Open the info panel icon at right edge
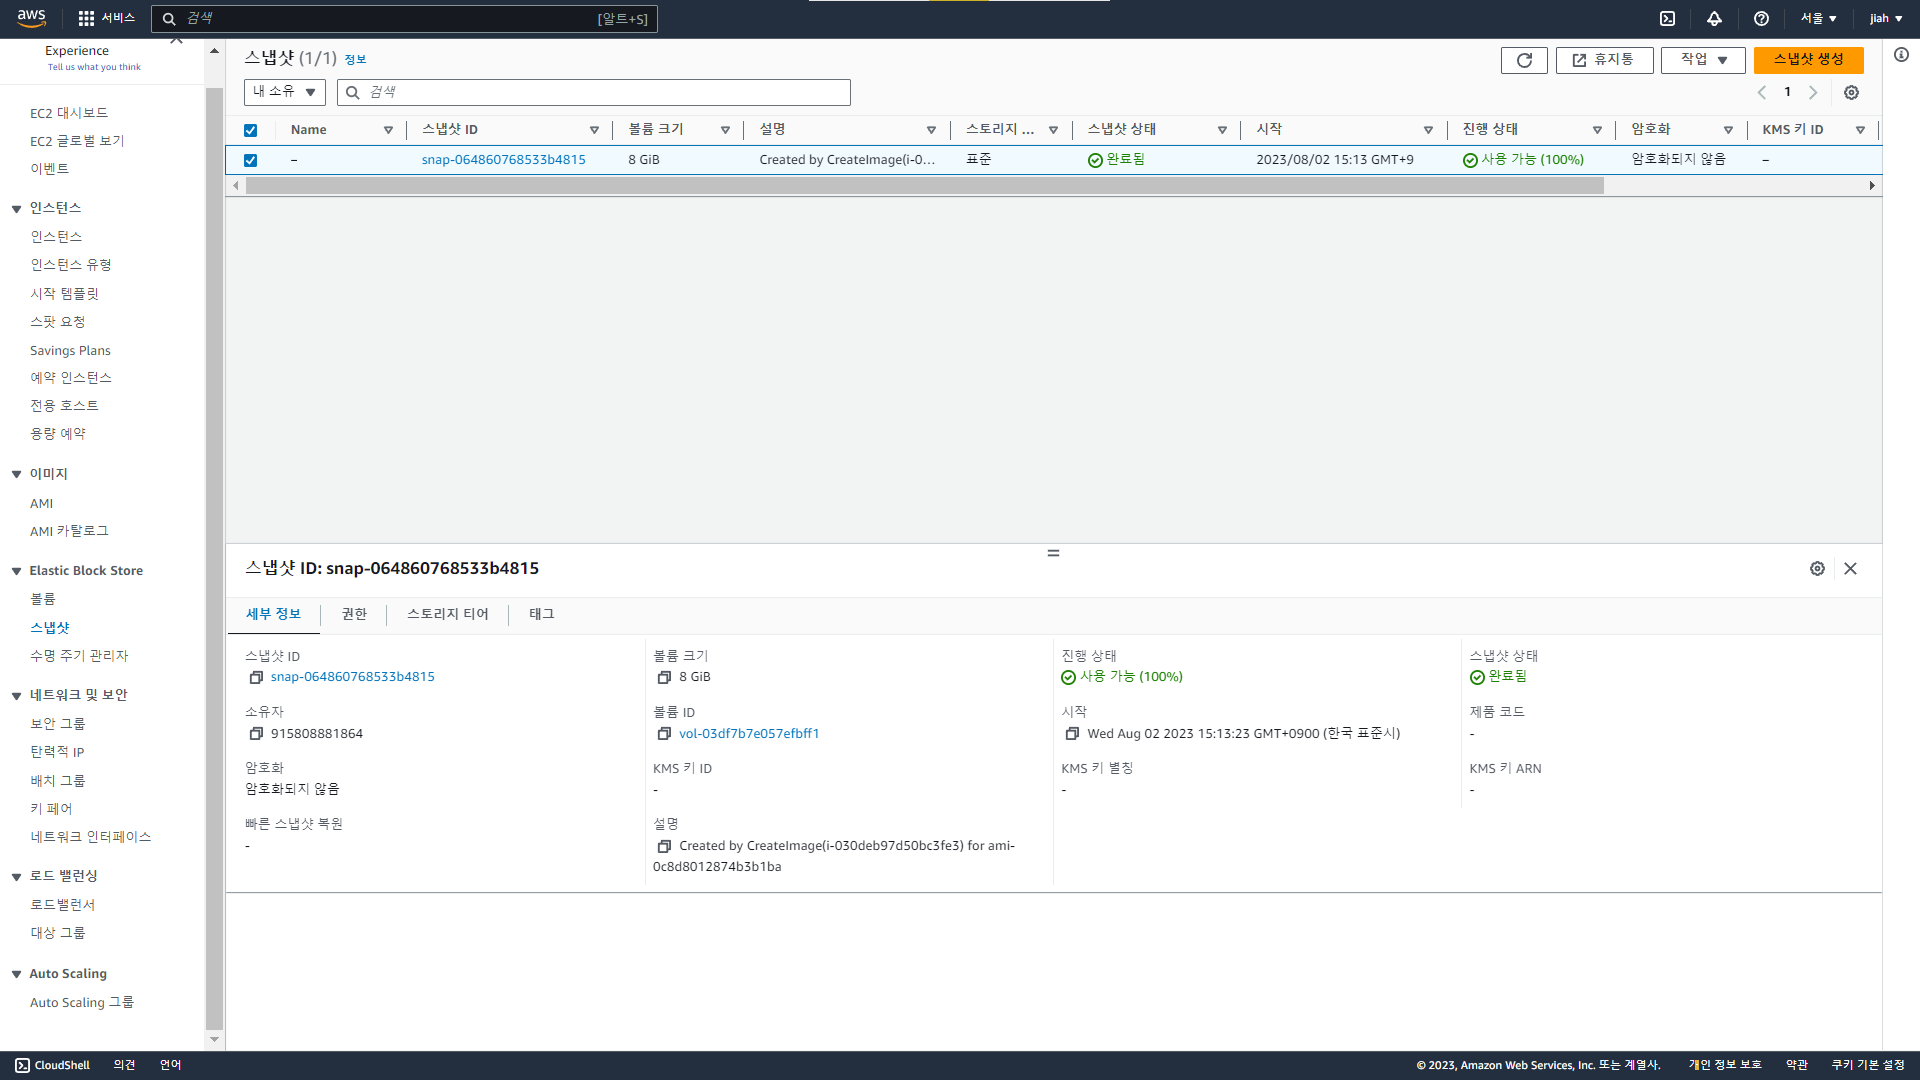This screenshot has height=1080, width=1920. point(1901,55)
